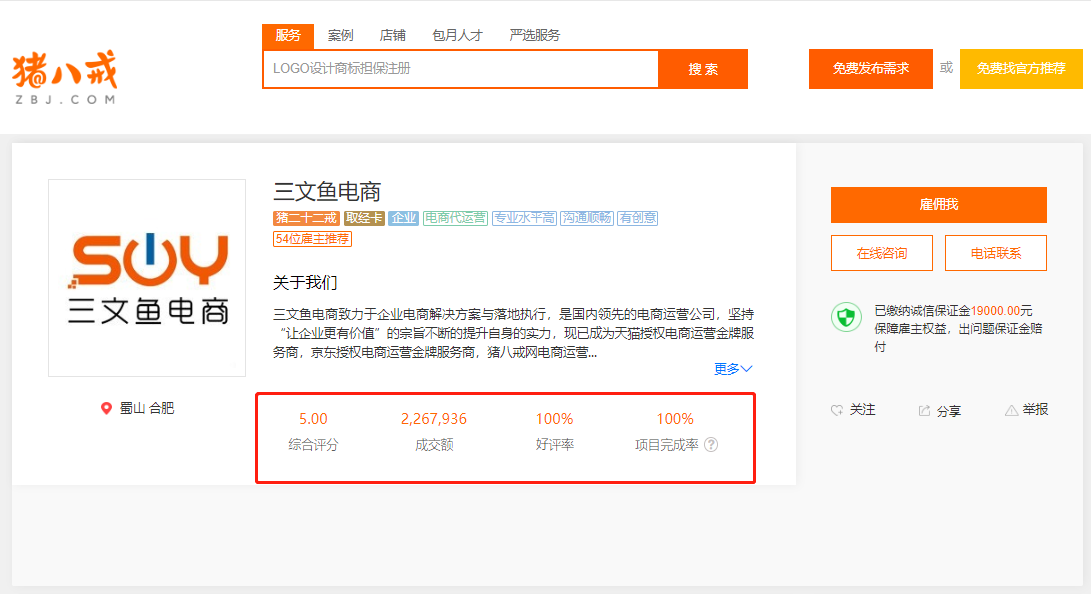Click the red location pin icon
The height and width of the screenshot is (594, 1091).
coord(106,408)
